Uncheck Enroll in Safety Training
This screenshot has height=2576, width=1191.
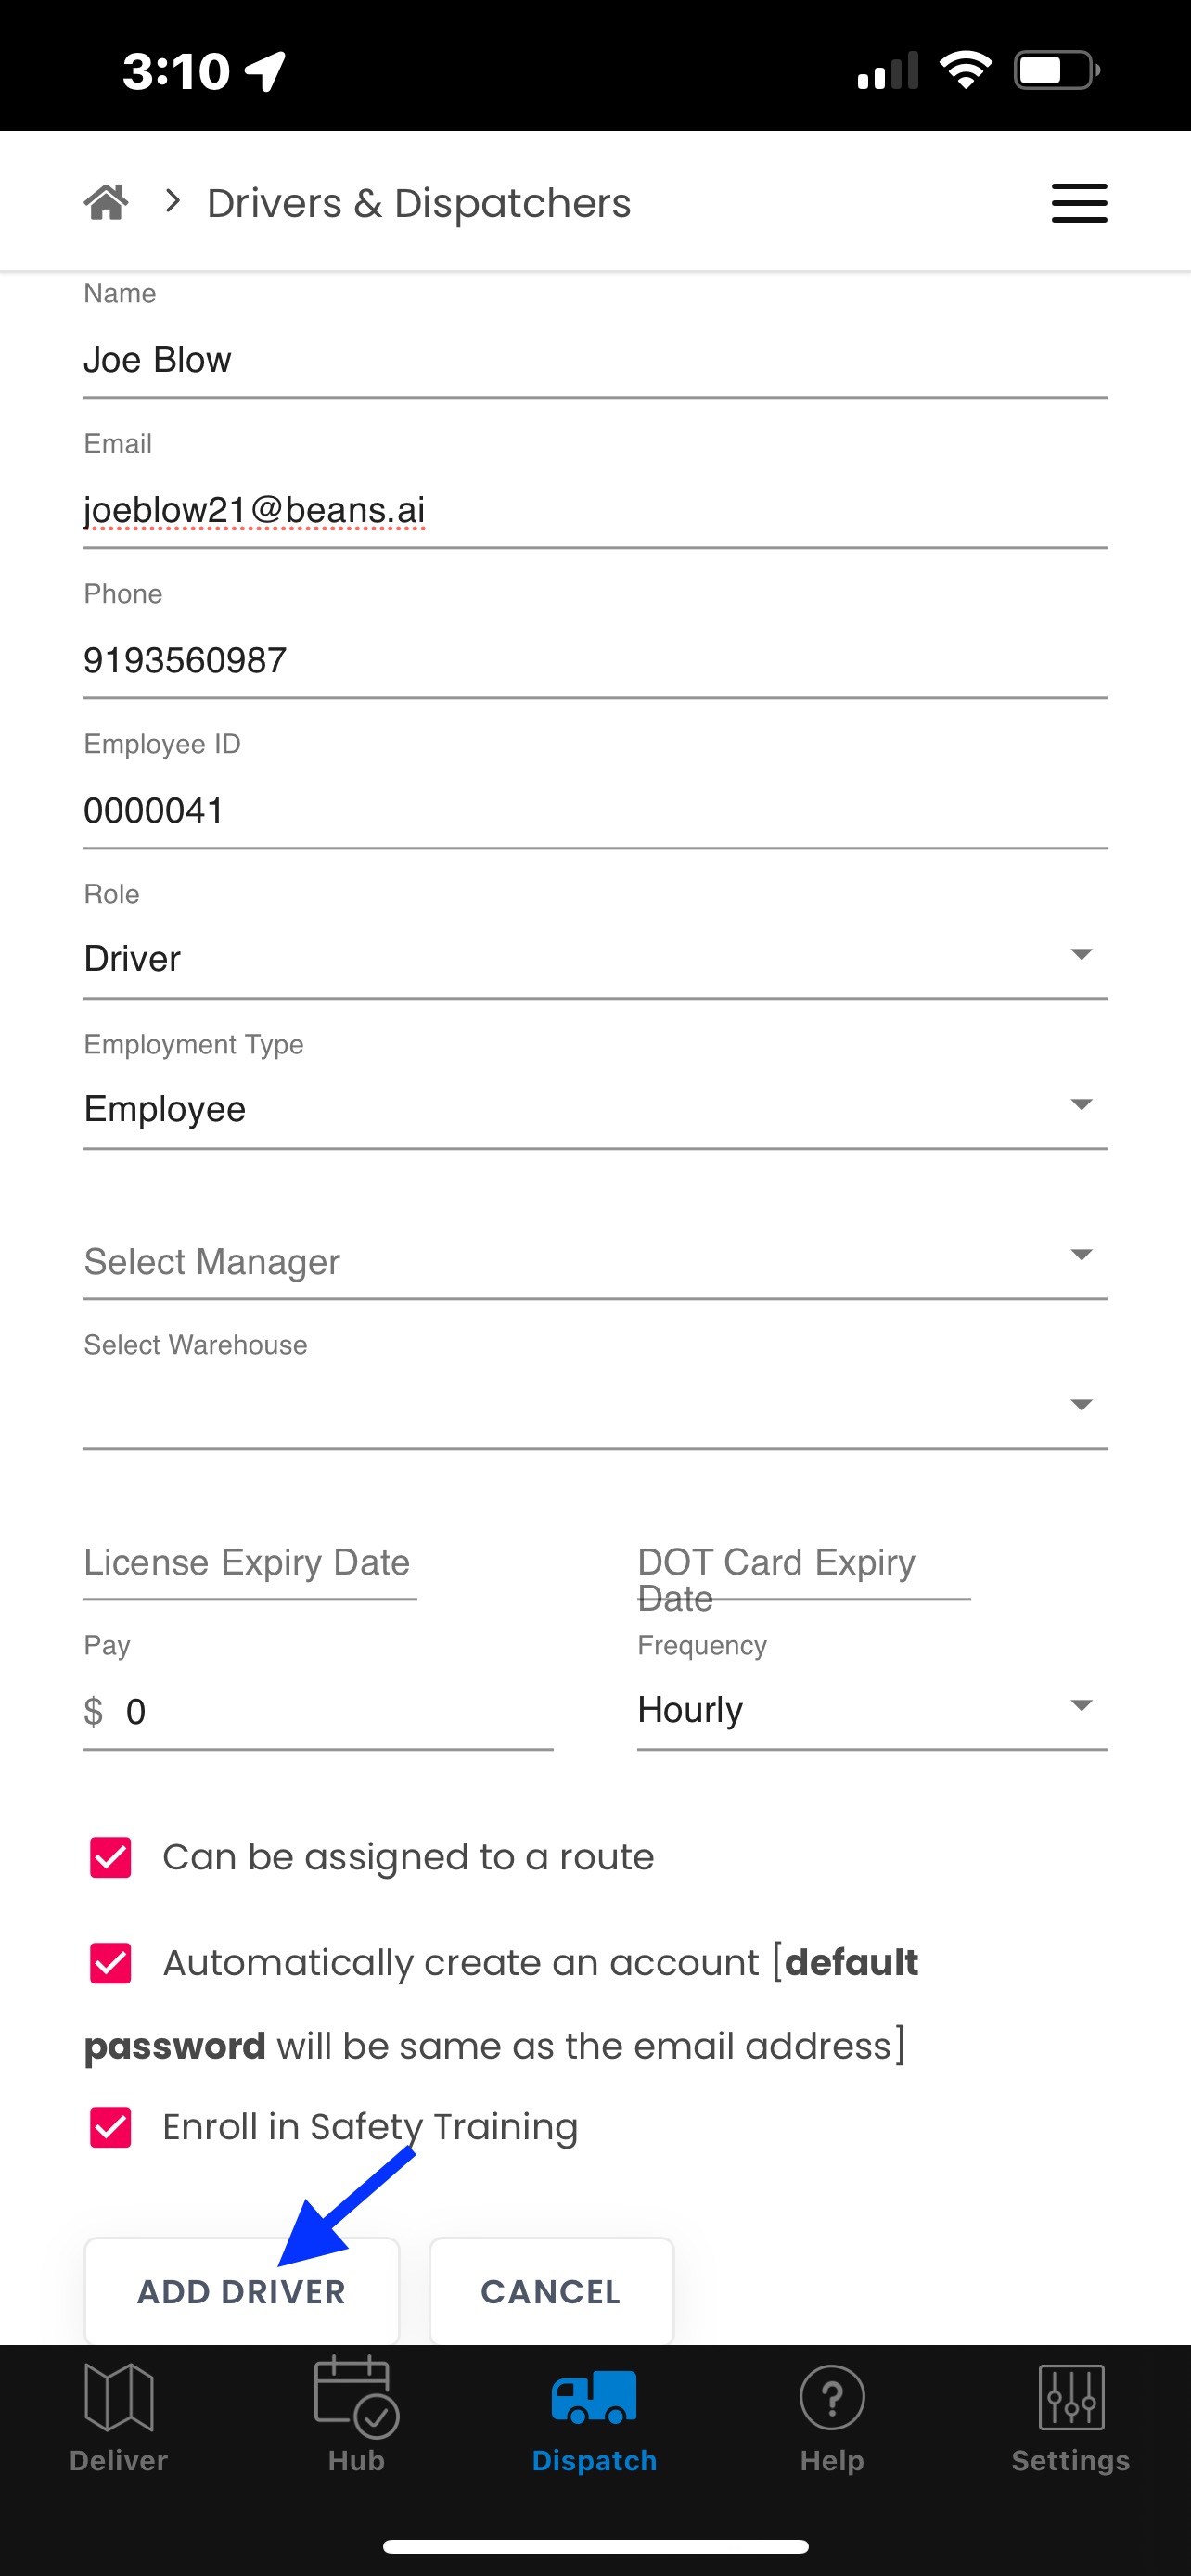pos(111,2127)
